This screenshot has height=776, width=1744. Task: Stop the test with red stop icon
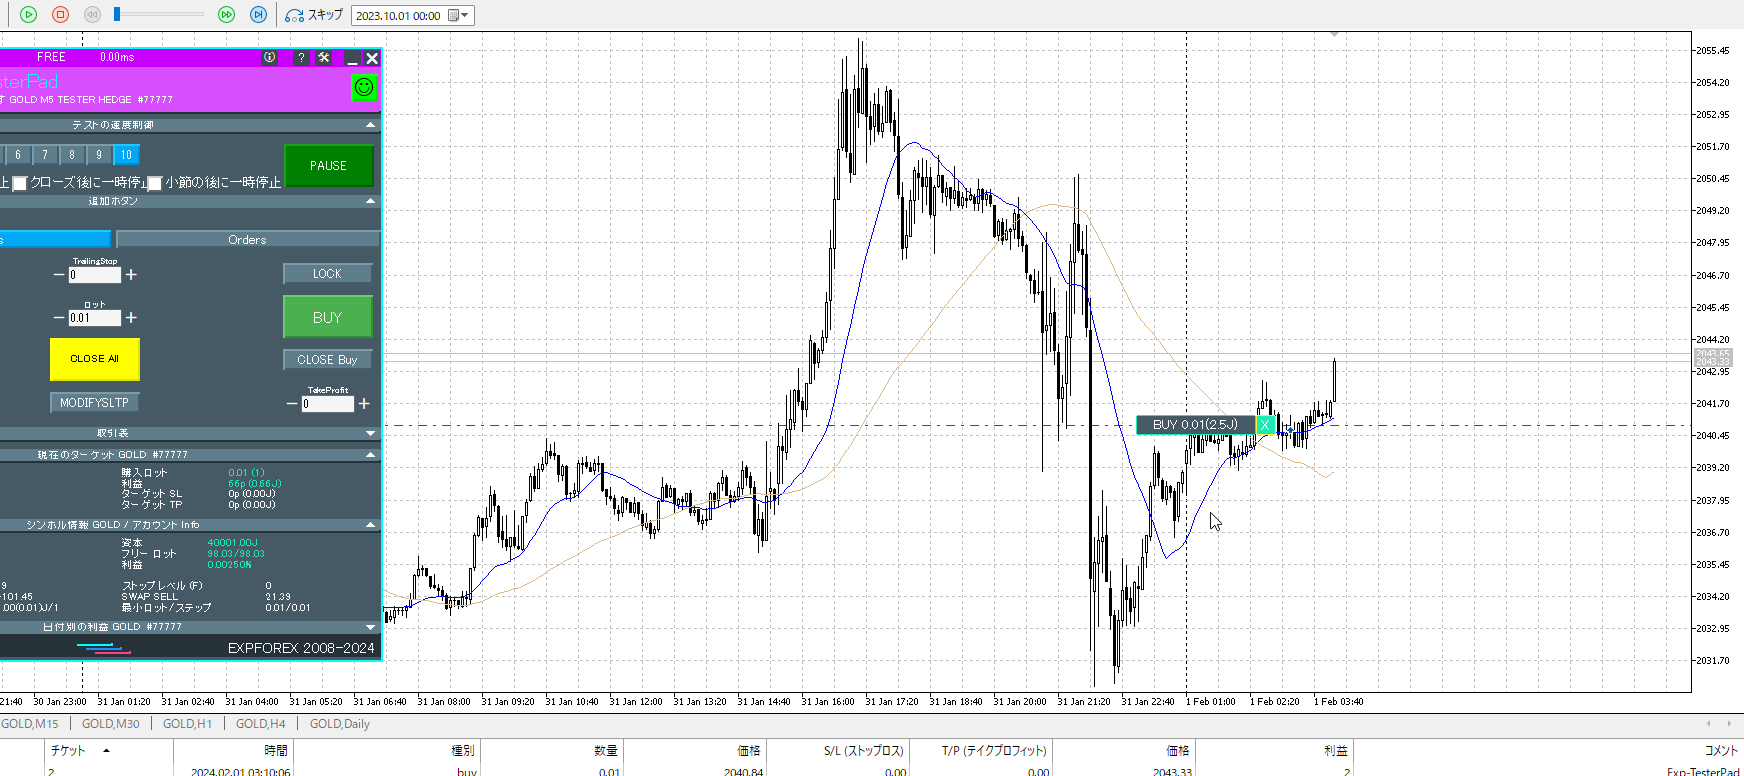click(60, 14)
